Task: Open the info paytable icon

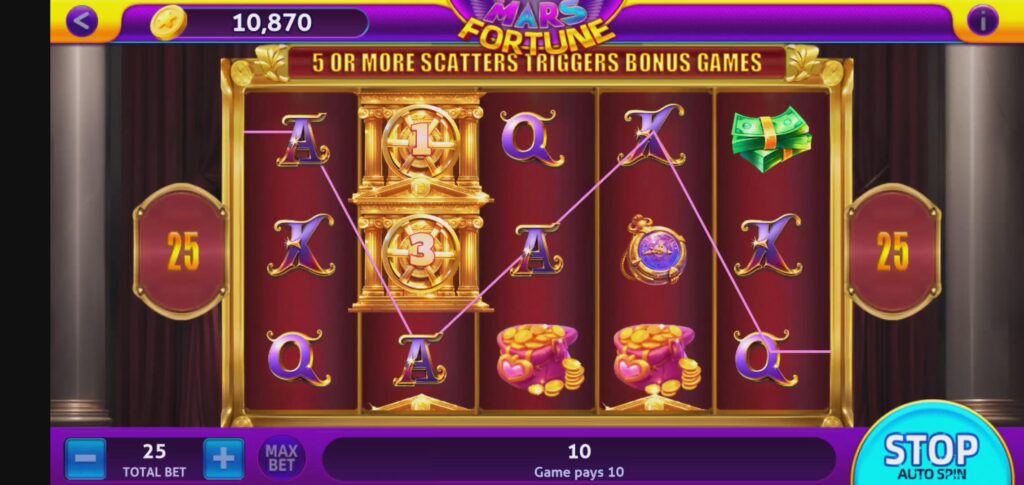Action: (982, 22)
